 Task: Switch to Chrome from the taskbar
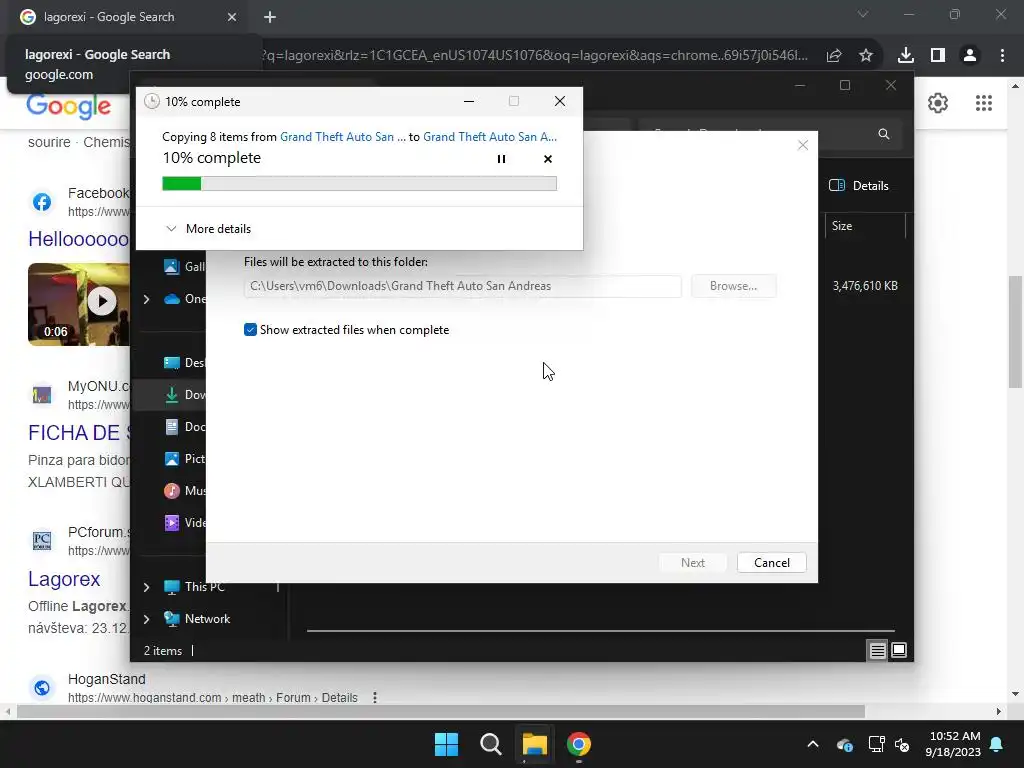[579, 744]
